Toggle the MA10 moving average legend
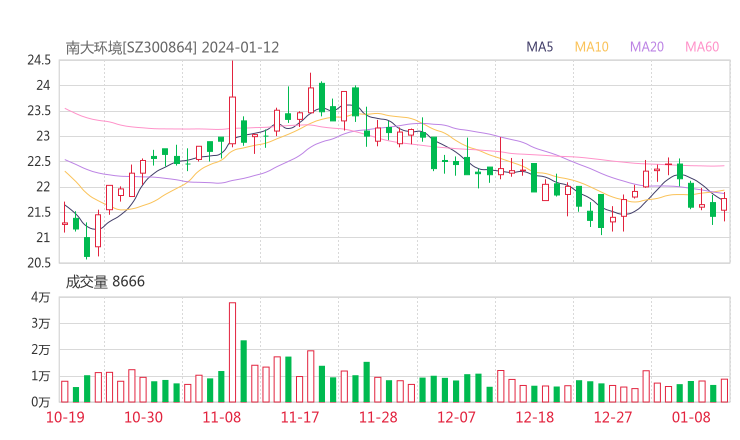The image size is (740, 440). coord(592,47)
